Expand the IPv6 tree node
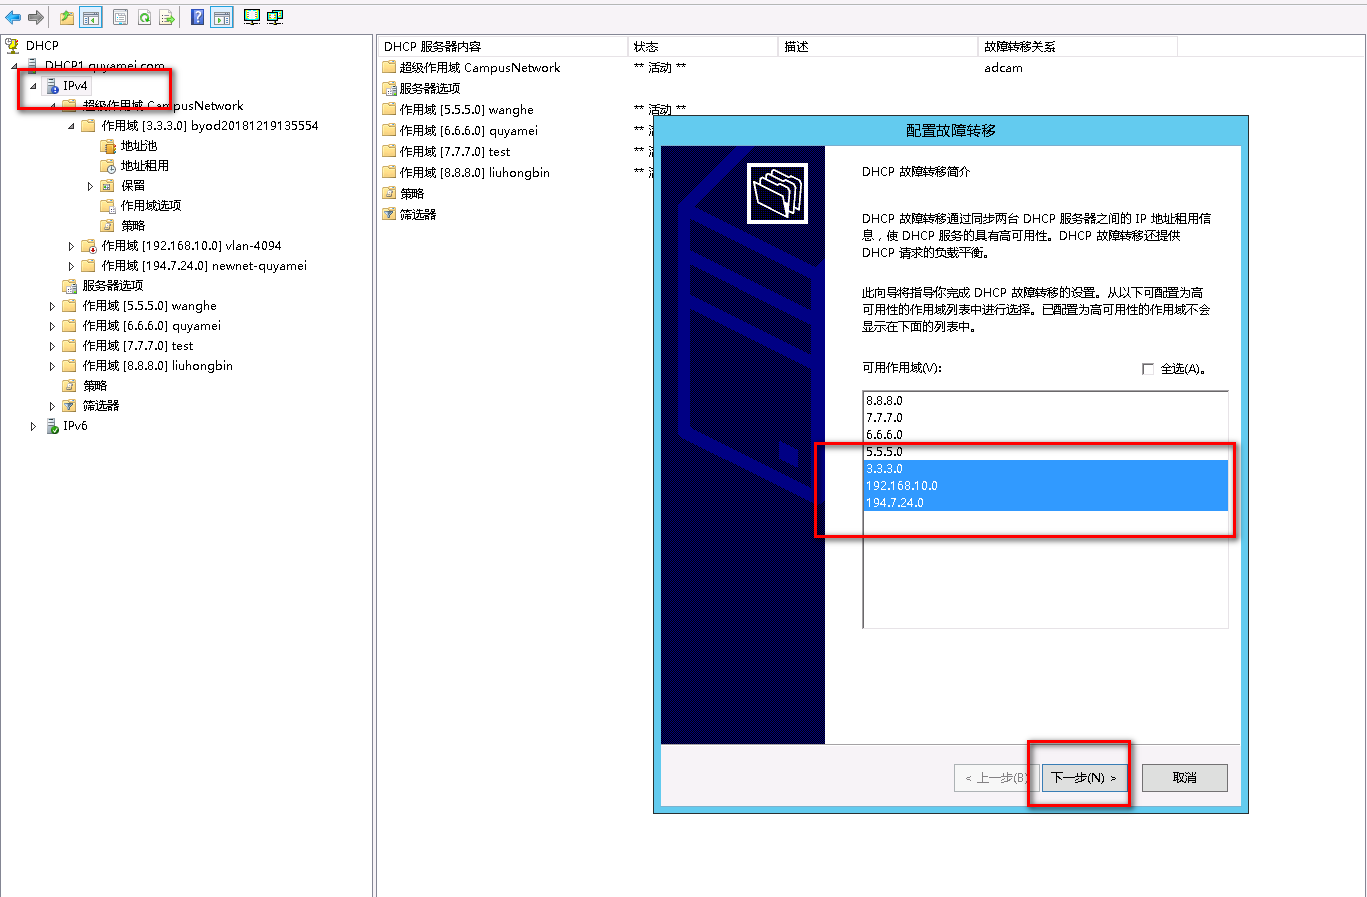 pos(33,426)
